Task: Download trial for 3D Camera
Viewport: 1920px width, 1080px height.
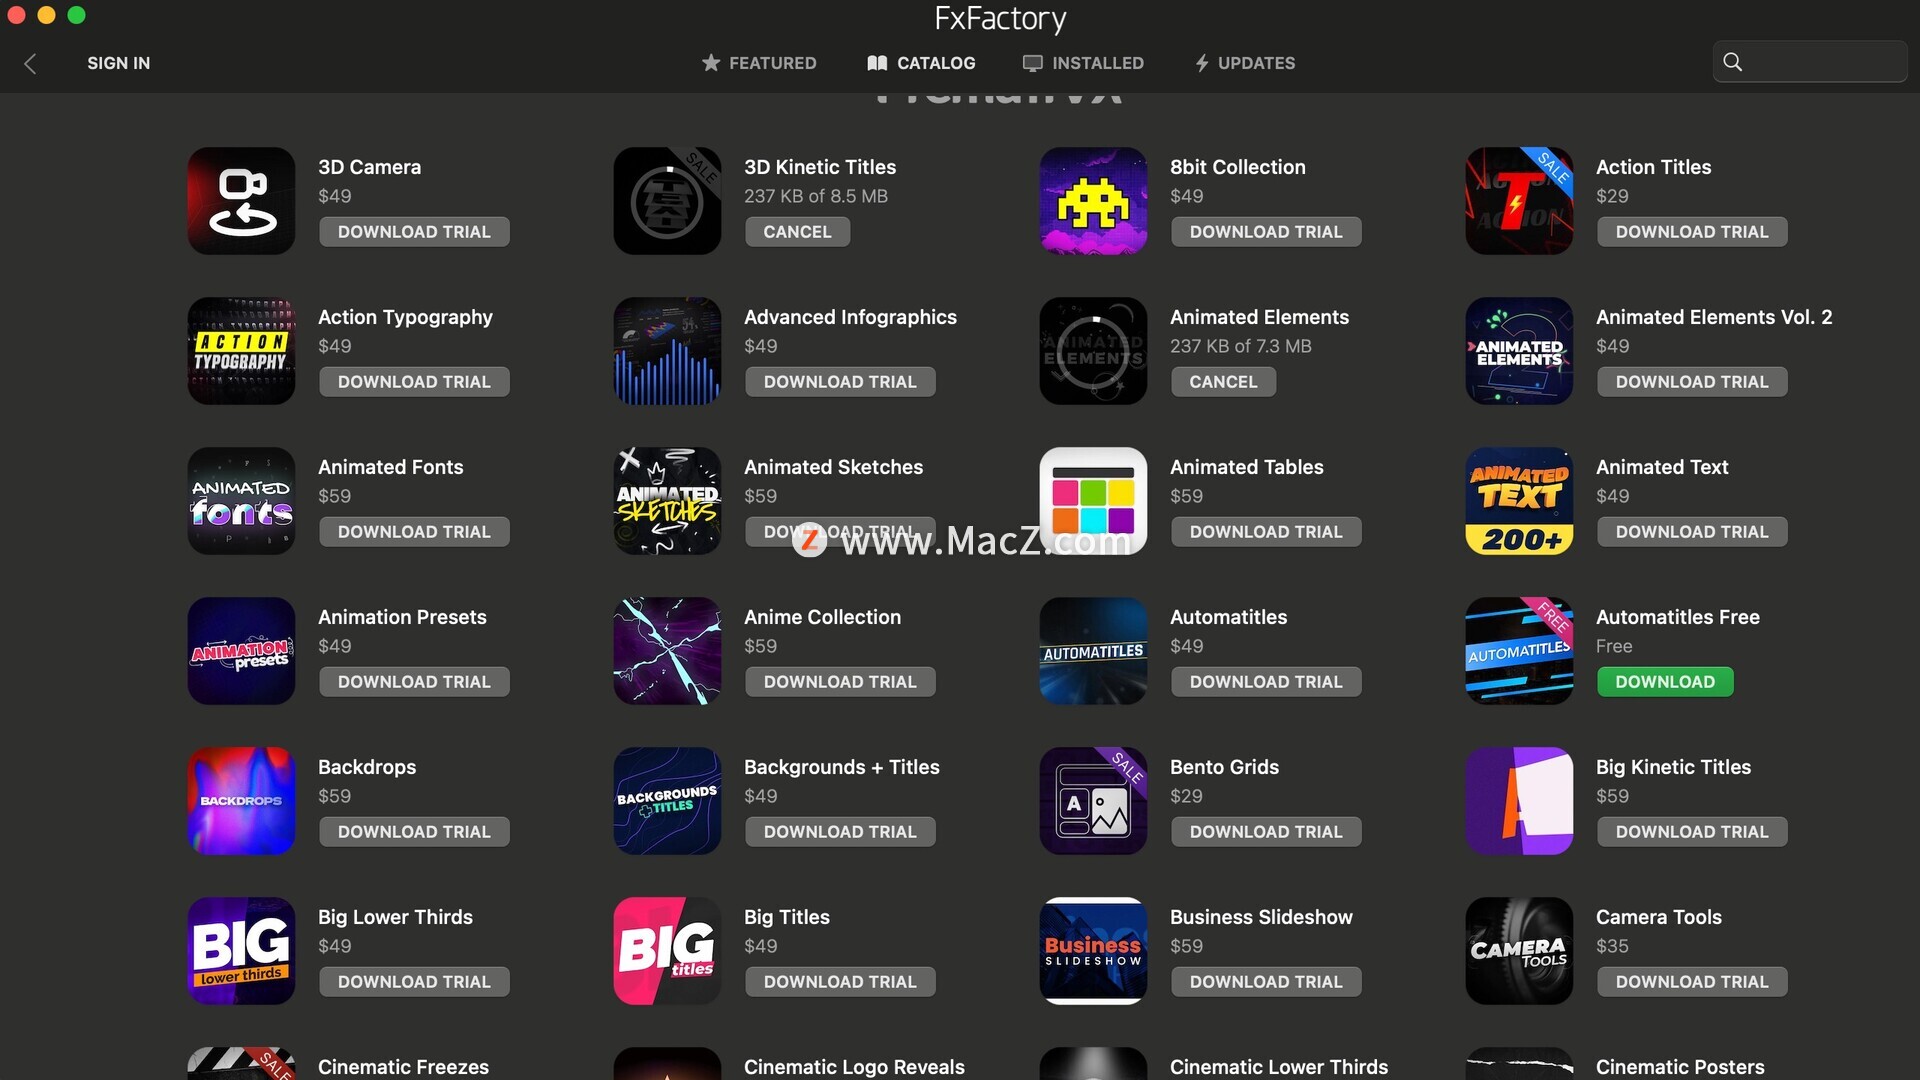Action: pyautogui.click(x=414, y=232)
